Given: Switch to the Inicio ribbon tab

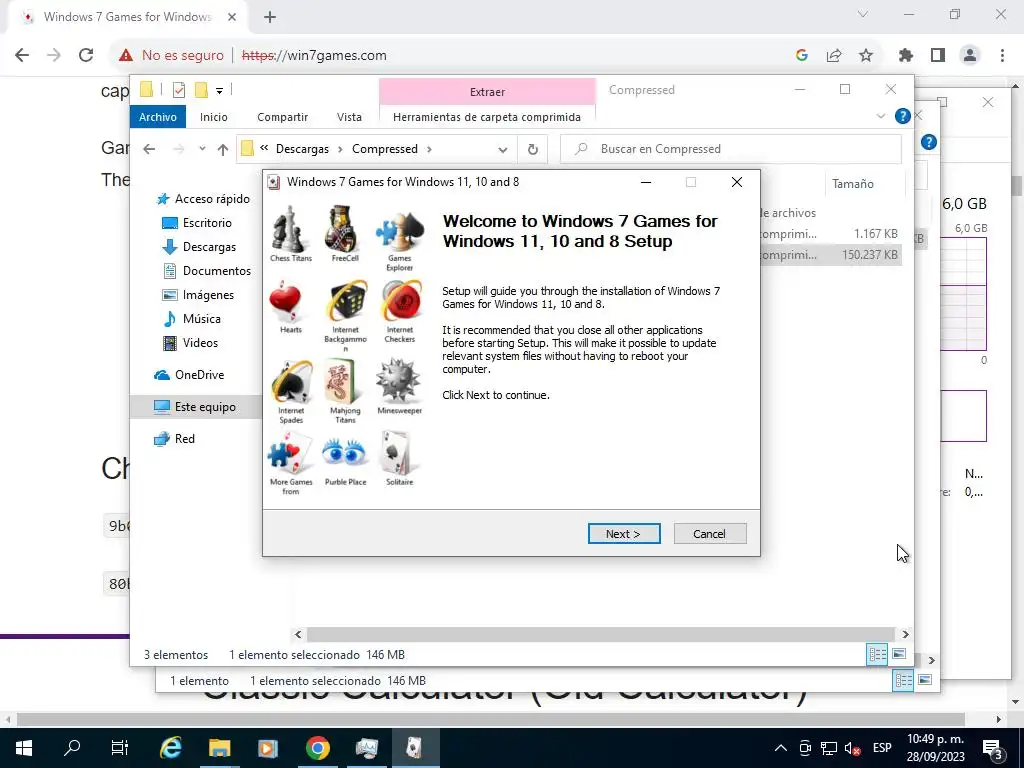Looking at the screenshot, I should click(214, 117).
